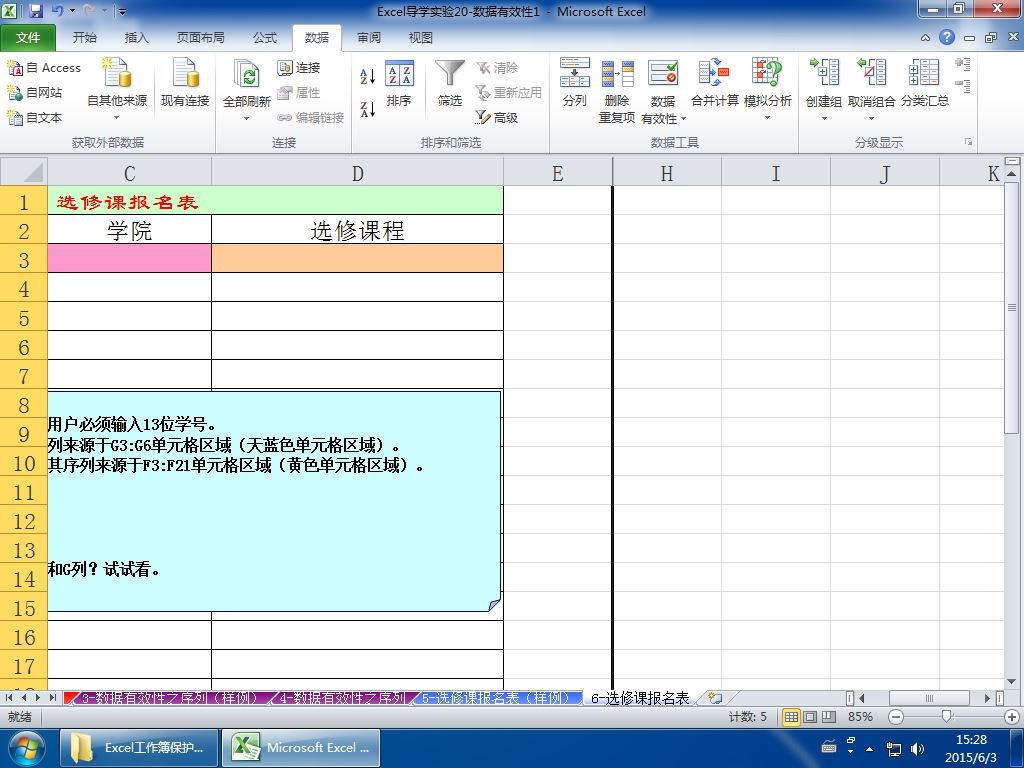
Task: Switch to View (视图) tab
Action: pyautogui.click(x=421, y=38)
